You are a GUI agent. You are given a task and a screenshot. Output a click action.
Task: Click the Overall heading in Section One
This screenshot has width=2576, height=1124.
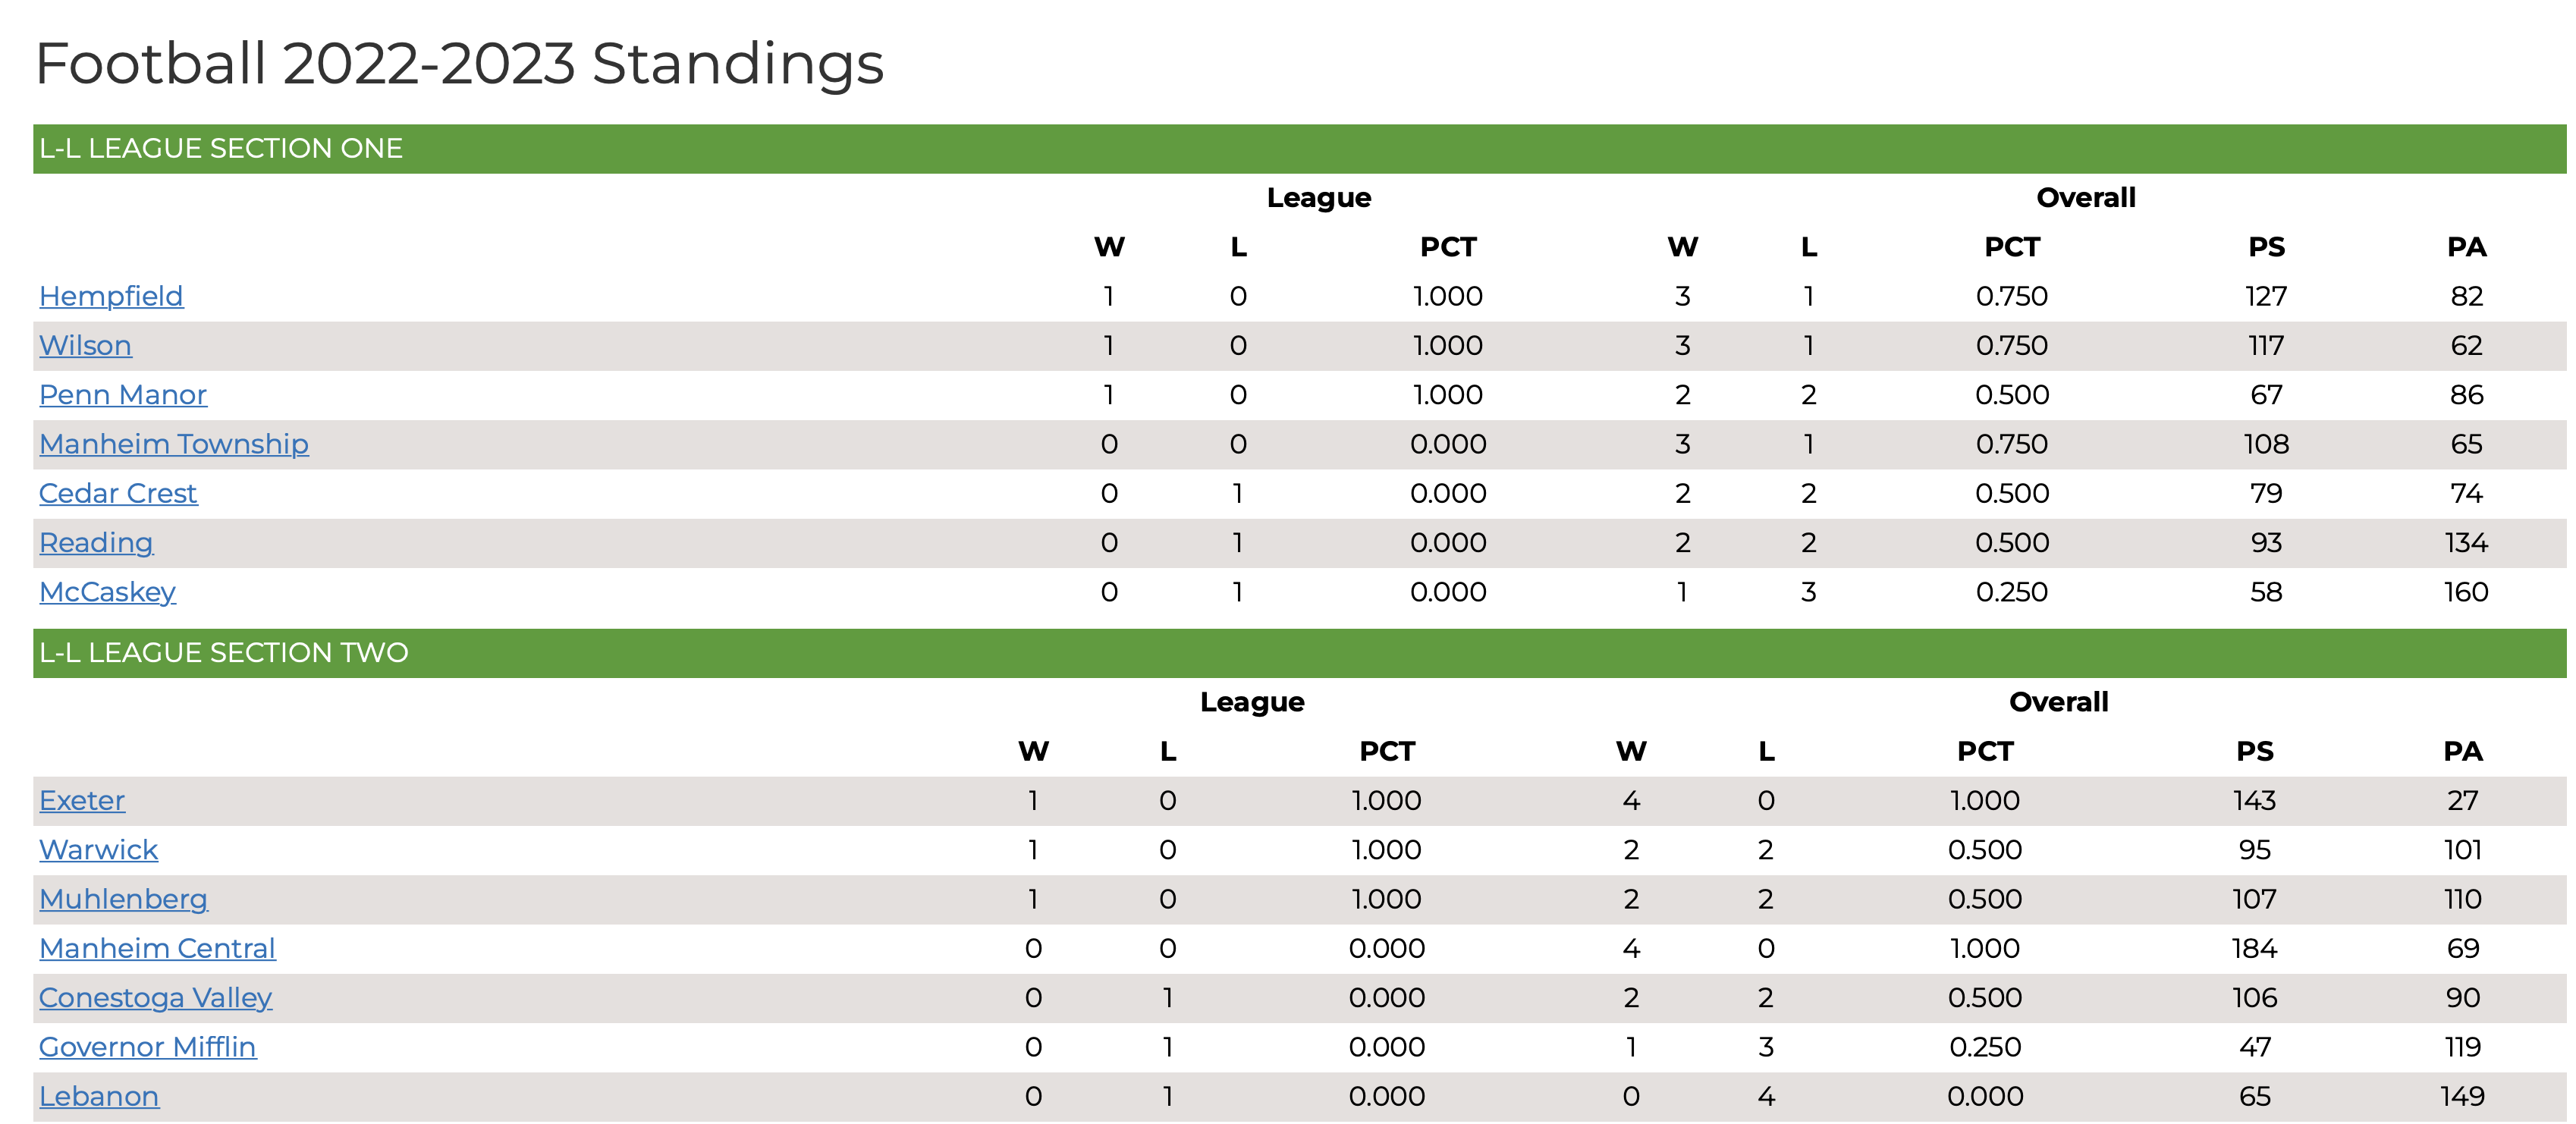pyautogui.click(x=2085, y=197)
